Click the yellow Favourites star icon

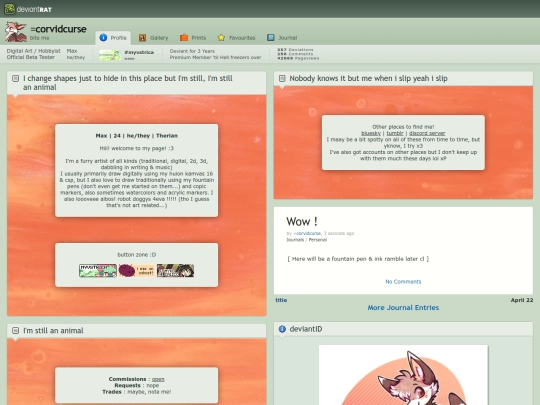point(221,38)
